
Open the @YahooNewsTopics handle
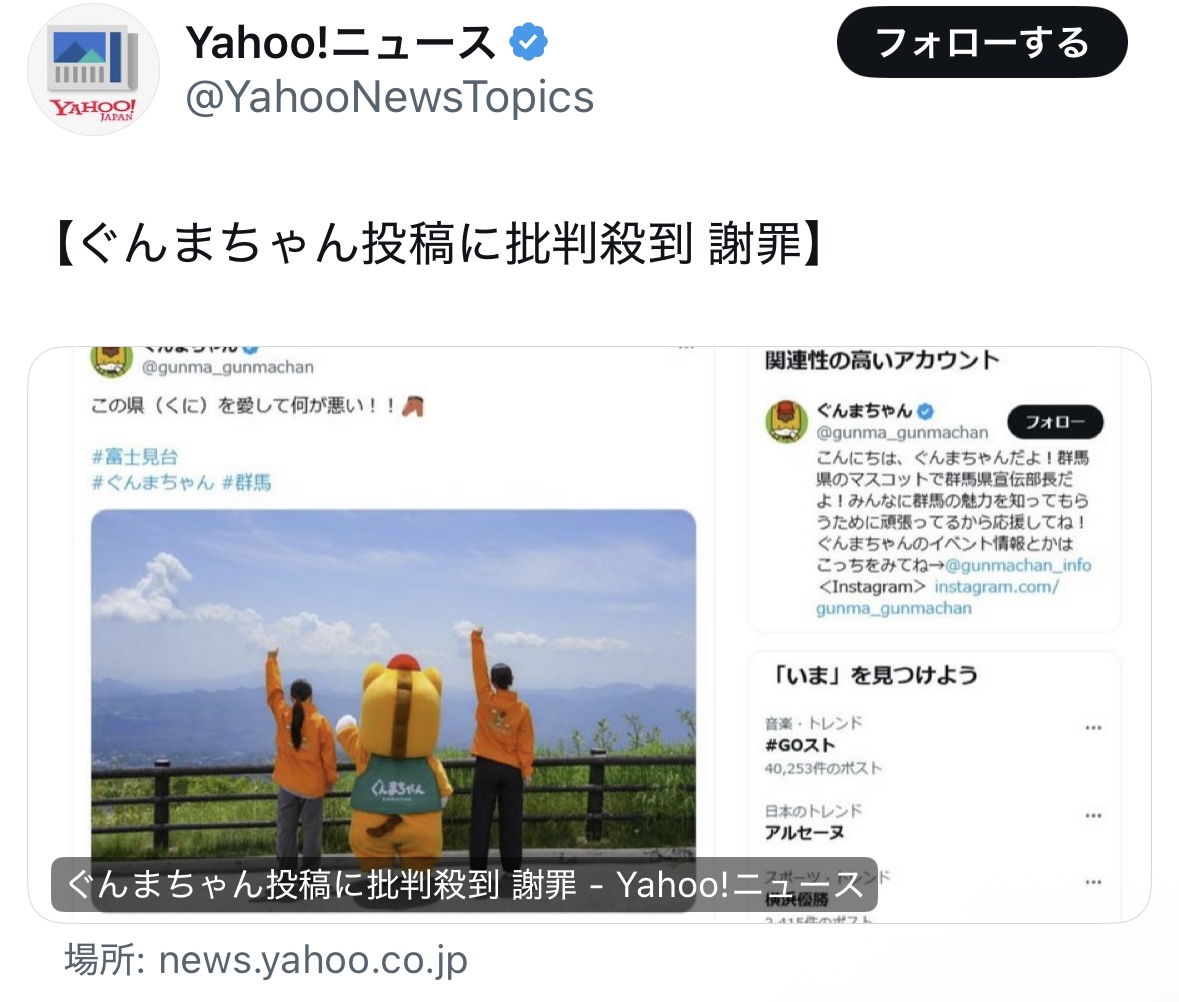pyautogui.click(x=389, y=98)
